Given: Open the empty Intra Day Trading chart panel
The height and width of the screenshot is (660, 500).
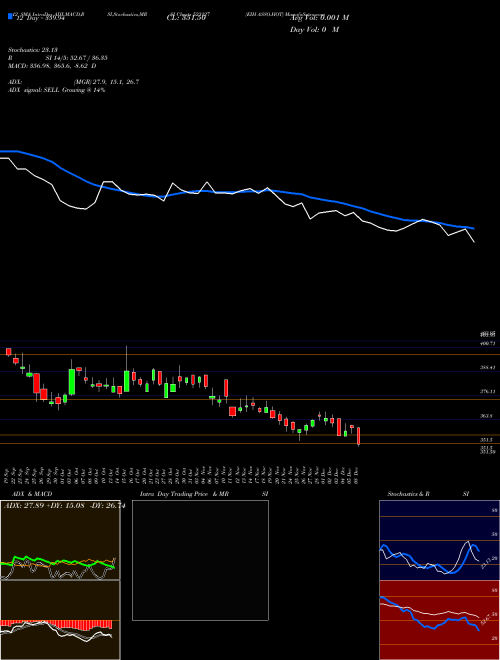Looking at the screenshot, I should point(200,560).
